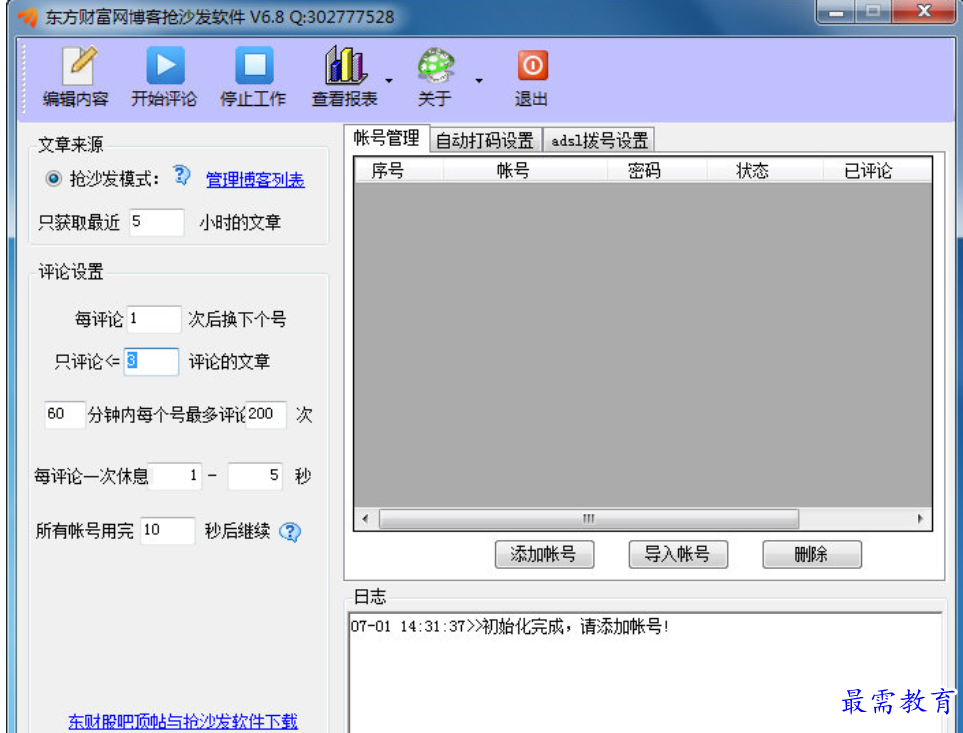Click the 200 次 max comments field

coord(266,414)
